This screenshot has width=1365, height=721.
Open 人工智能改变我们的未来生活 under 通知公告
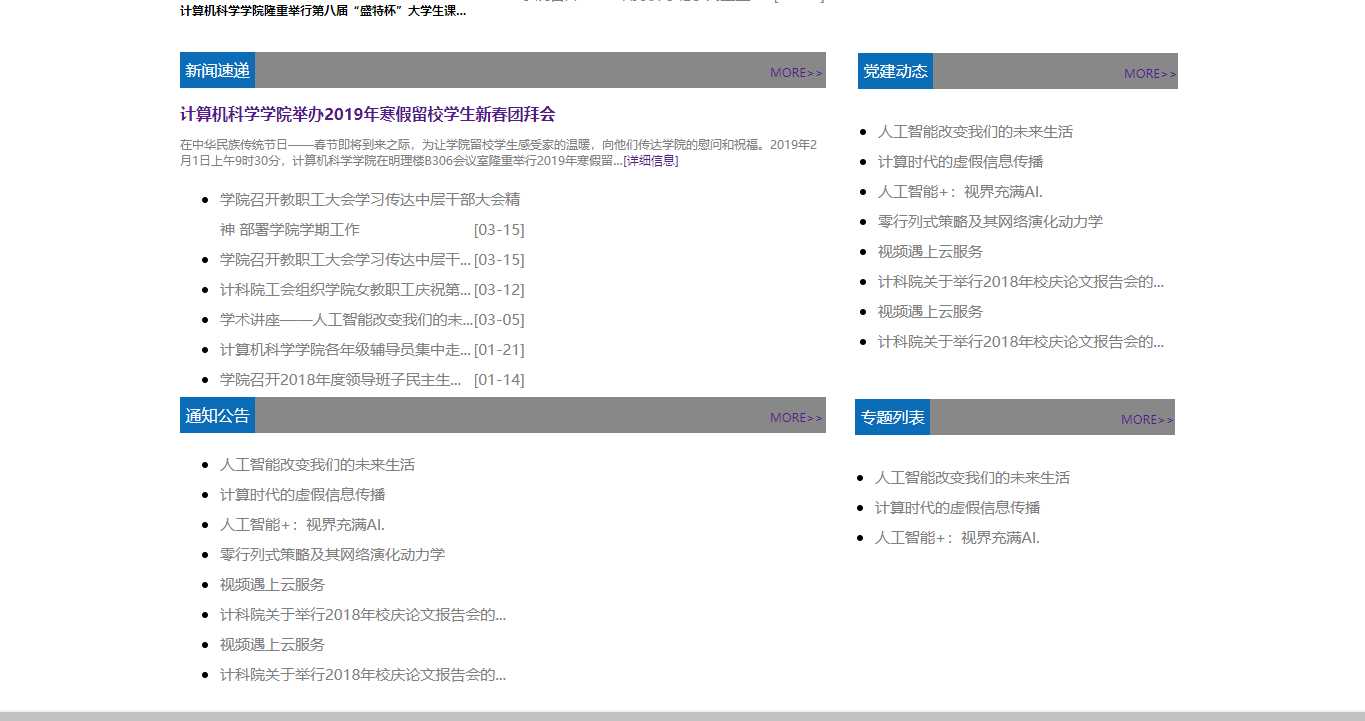317,465
